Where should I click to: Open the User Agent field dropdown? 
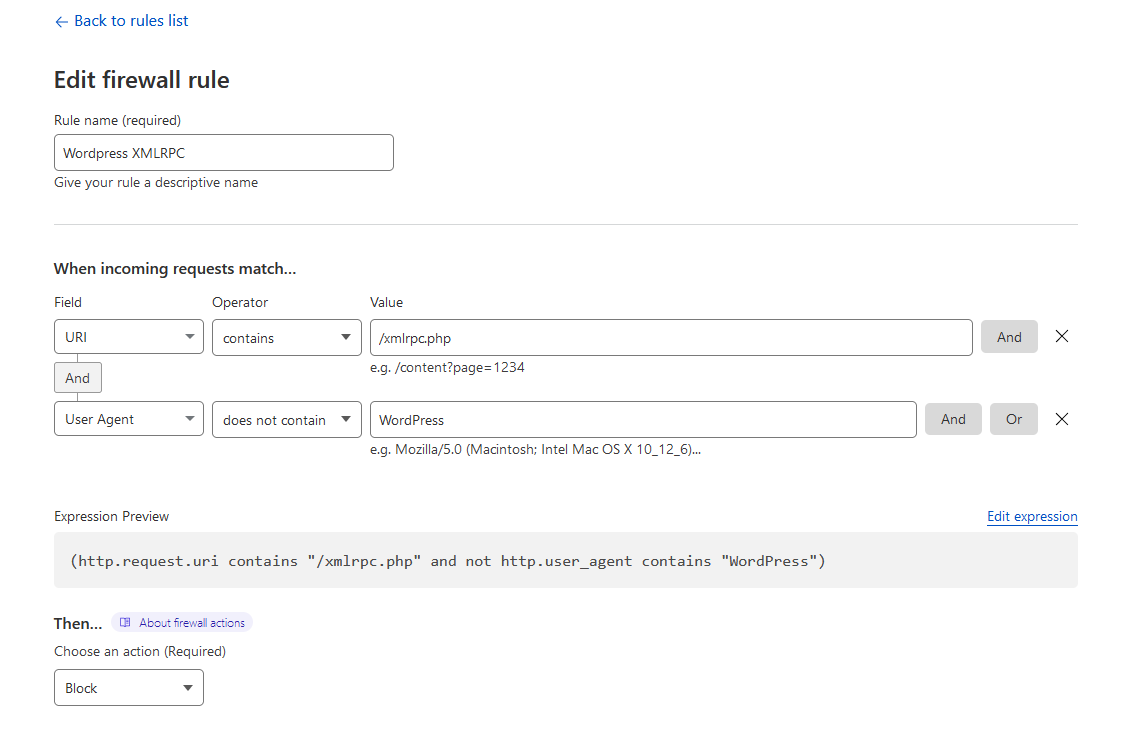tap(129, 419)
